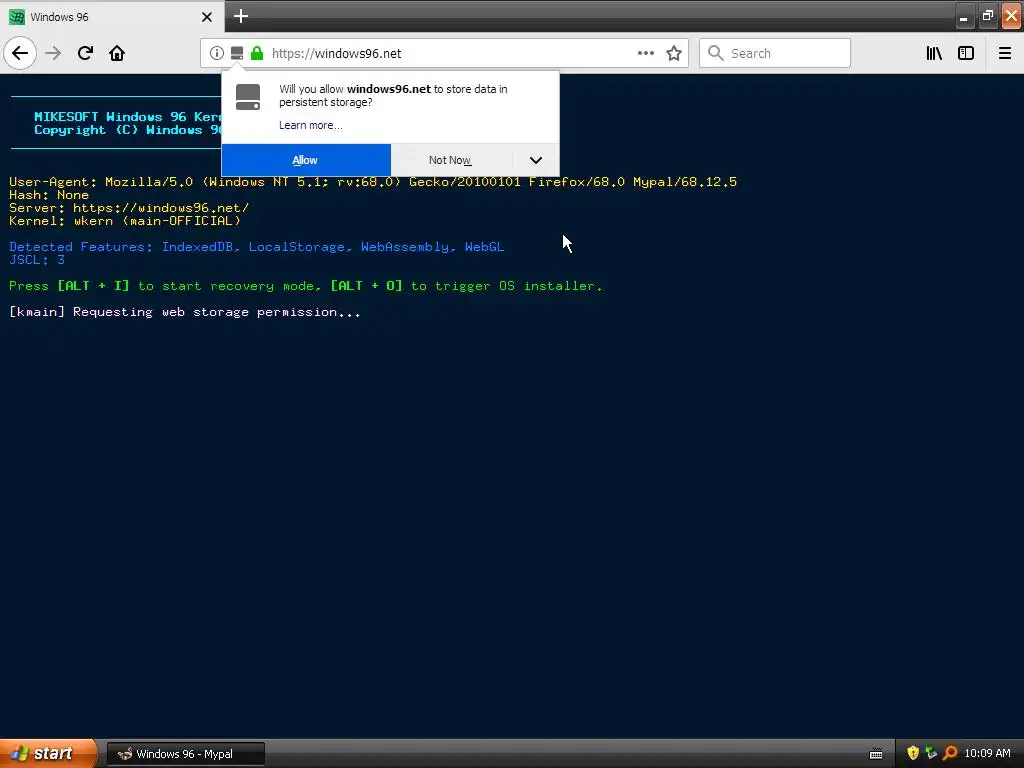Reload the current page
This screenshot has height=768, width=1024.
click(85, 53)
